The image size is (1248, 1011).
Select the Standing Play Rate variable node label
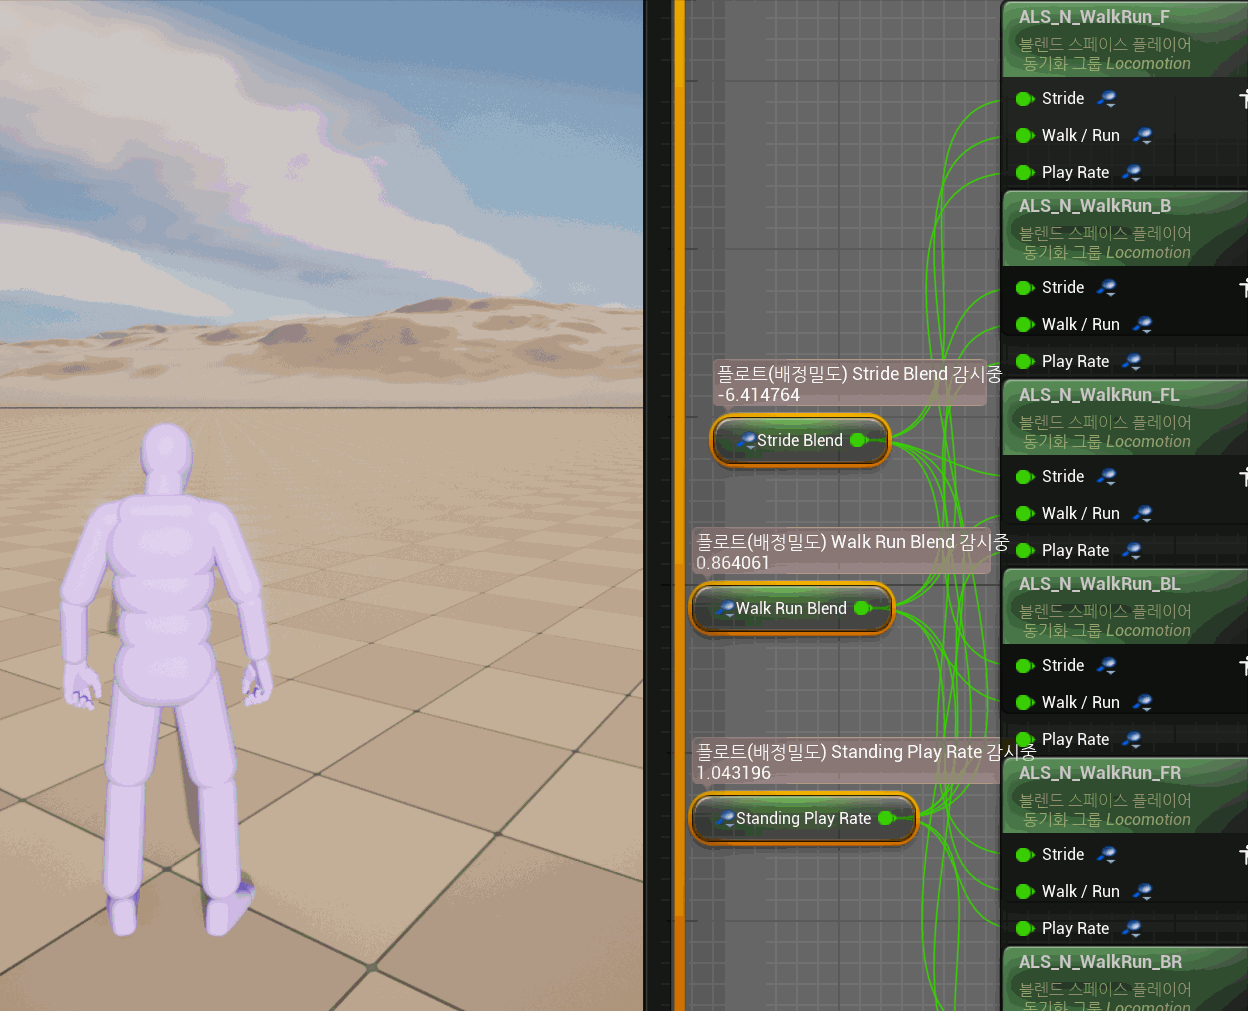[x=803, y=818]
